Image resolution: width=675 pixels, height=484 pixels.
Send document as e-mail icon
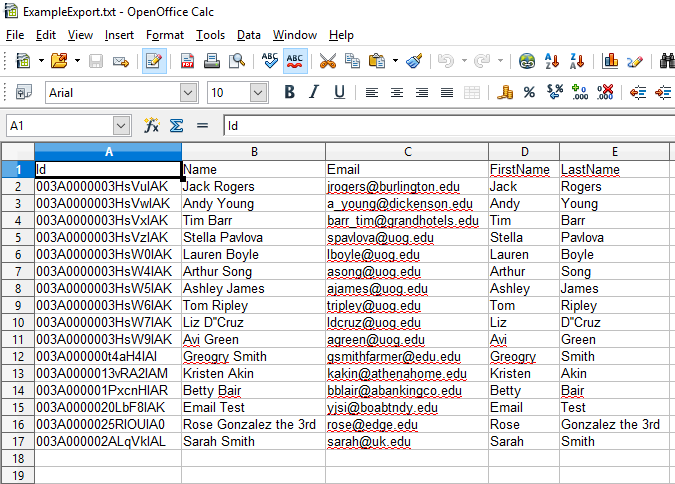coord(121,61)
